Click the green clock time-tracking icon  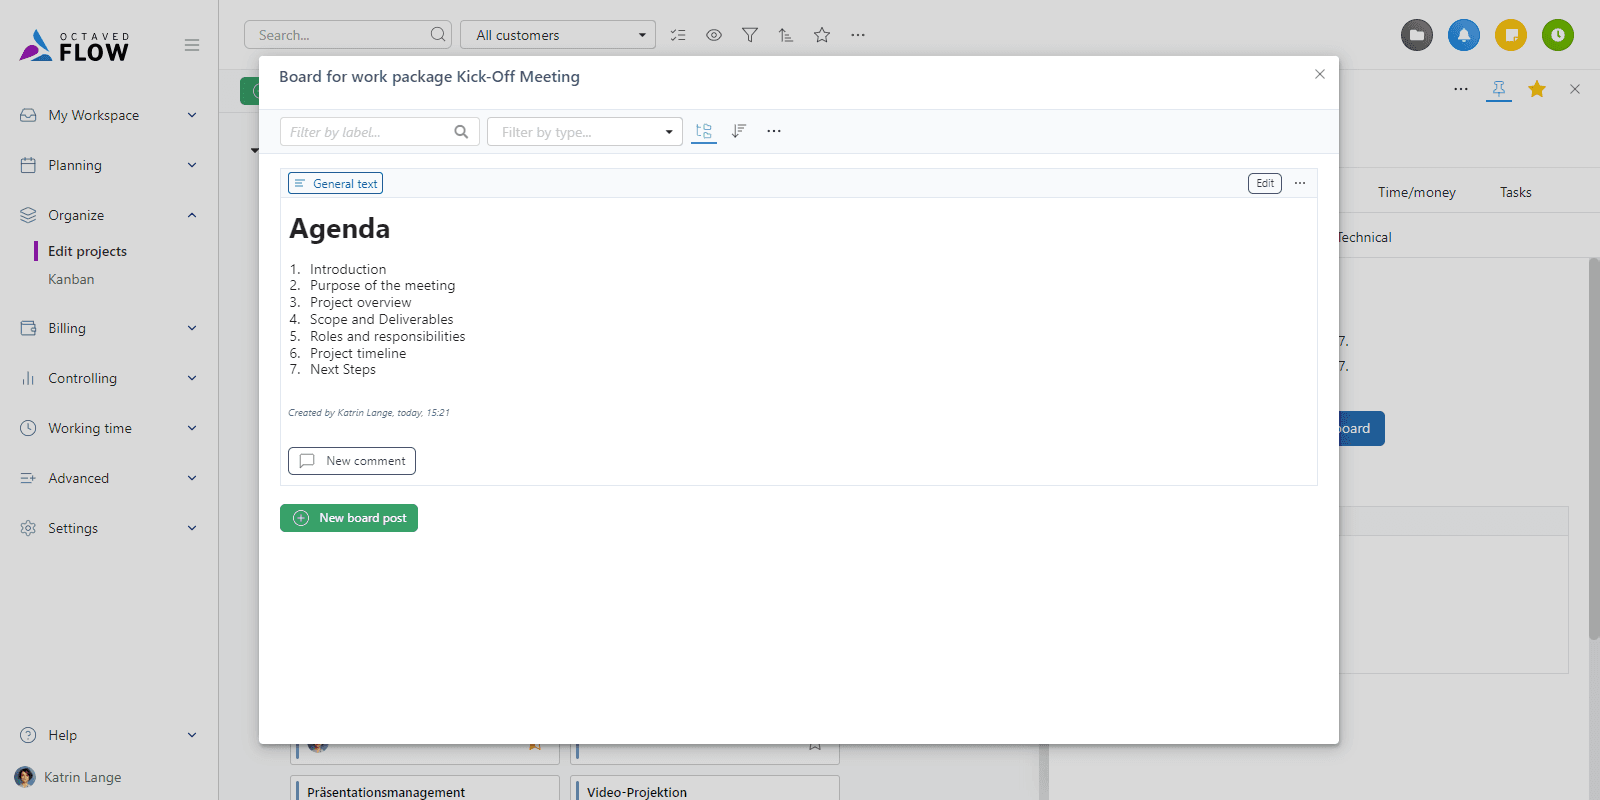coord(1558,35)
